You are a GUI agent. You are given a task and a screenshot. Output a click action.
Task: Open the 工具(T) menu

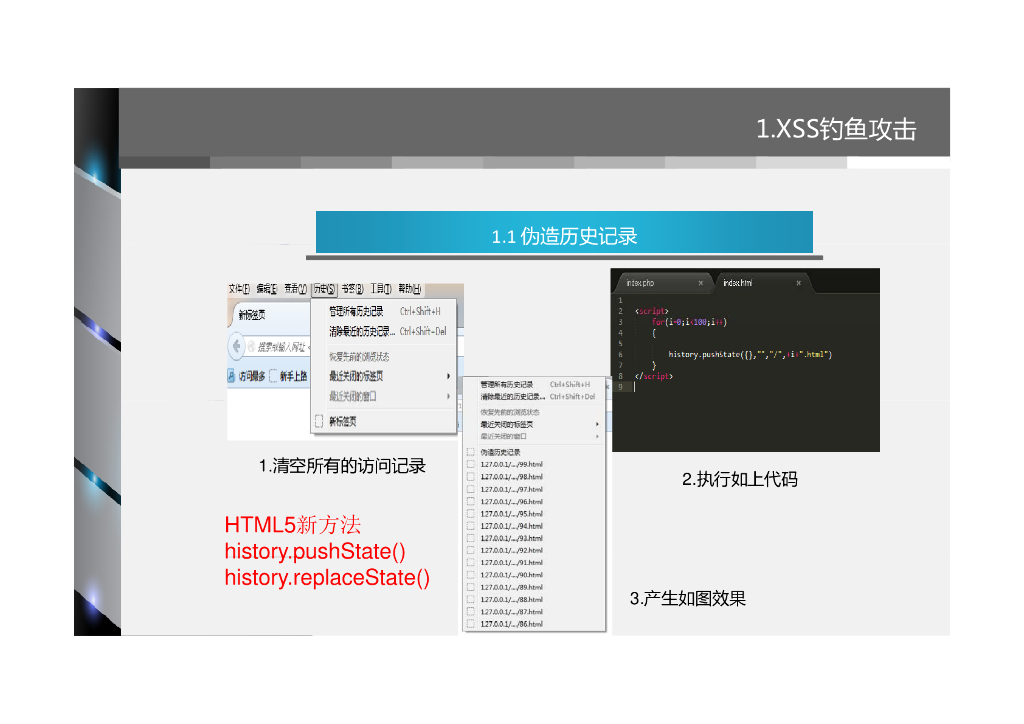381,289
